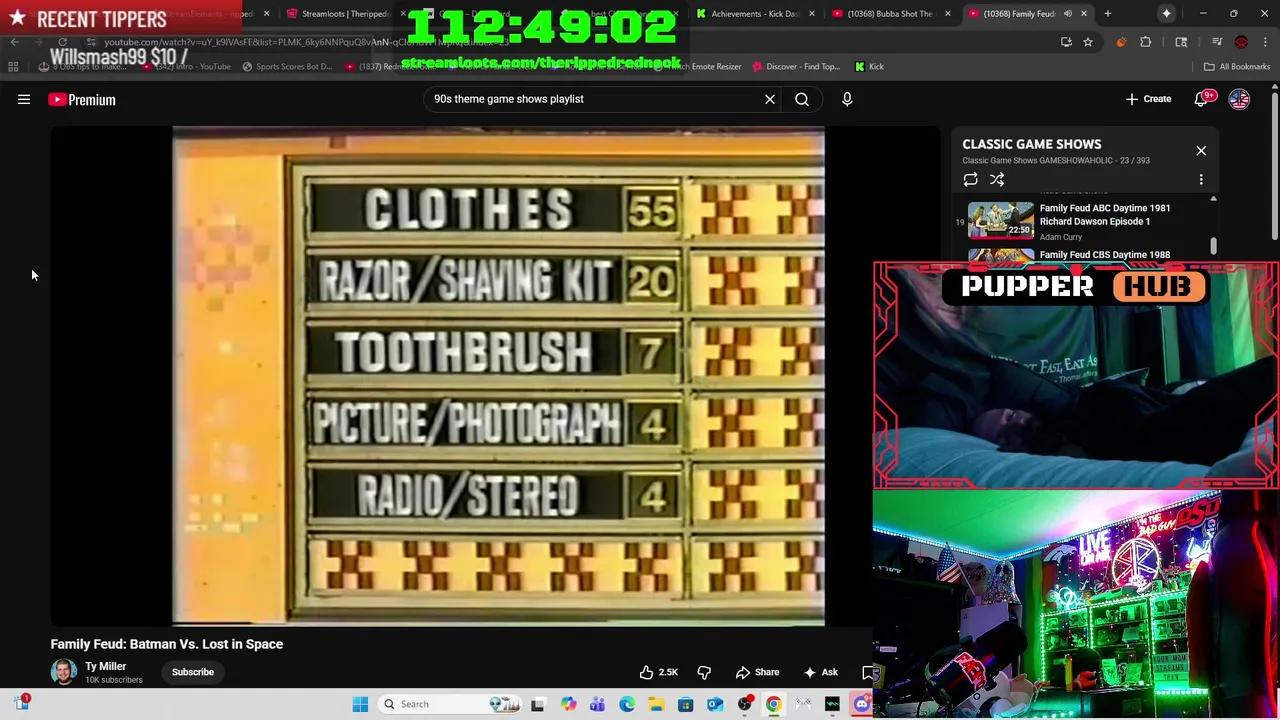Play Family Feud ABC Daytime 1981 thumbnail
Image resolution: width=1280 pixels, height=720 pixels.
1001,220
